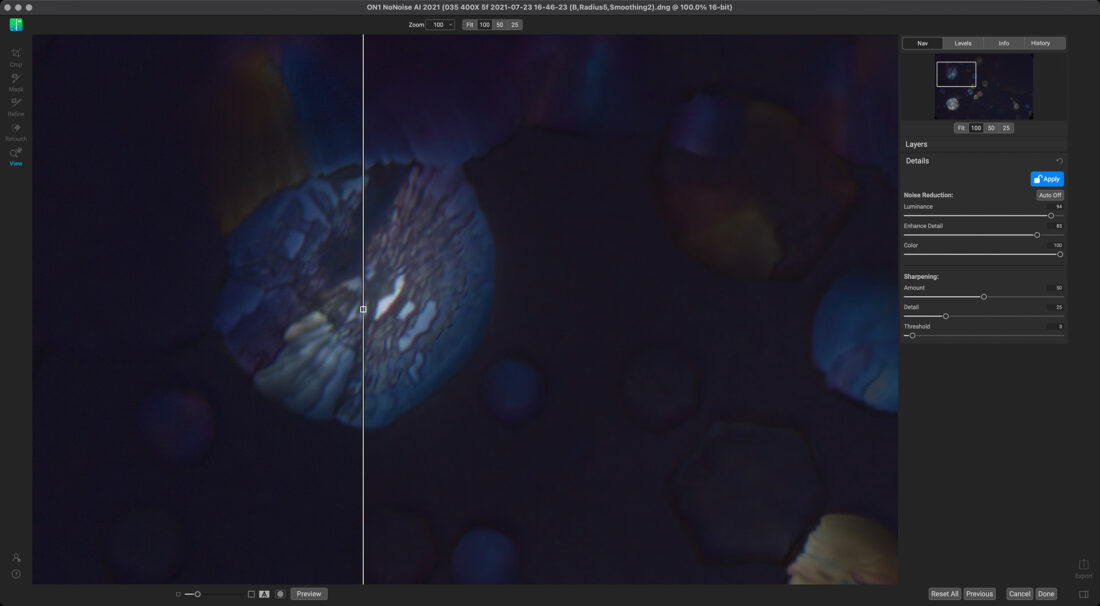
Task: Toggle the Auto Off noise reduction button
Action: coord(1049,195)
